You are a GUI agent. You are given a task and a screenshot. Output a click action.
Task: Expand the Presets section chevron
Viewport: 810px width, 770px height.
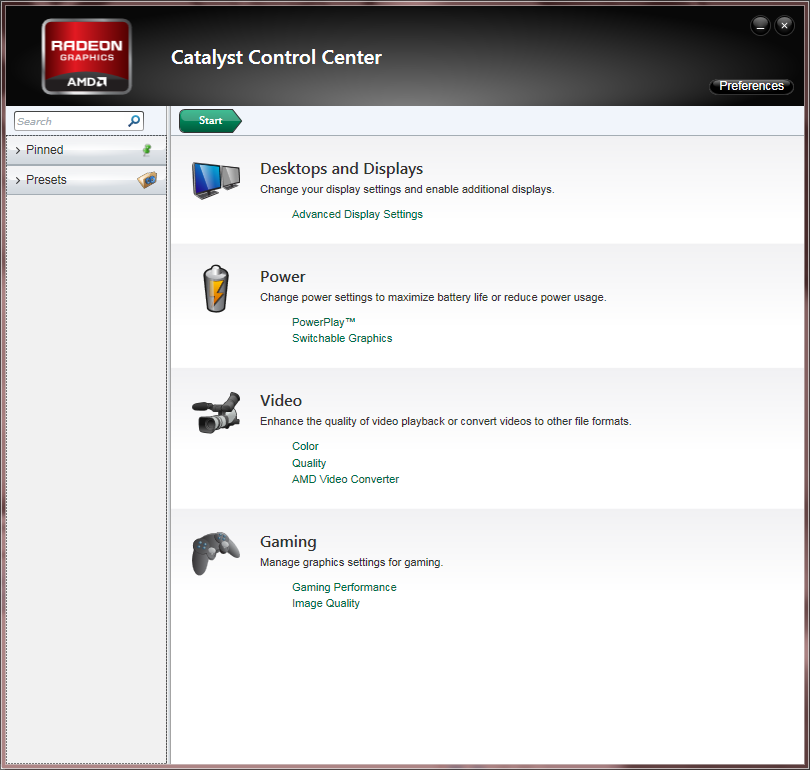(x=18, y=180)
